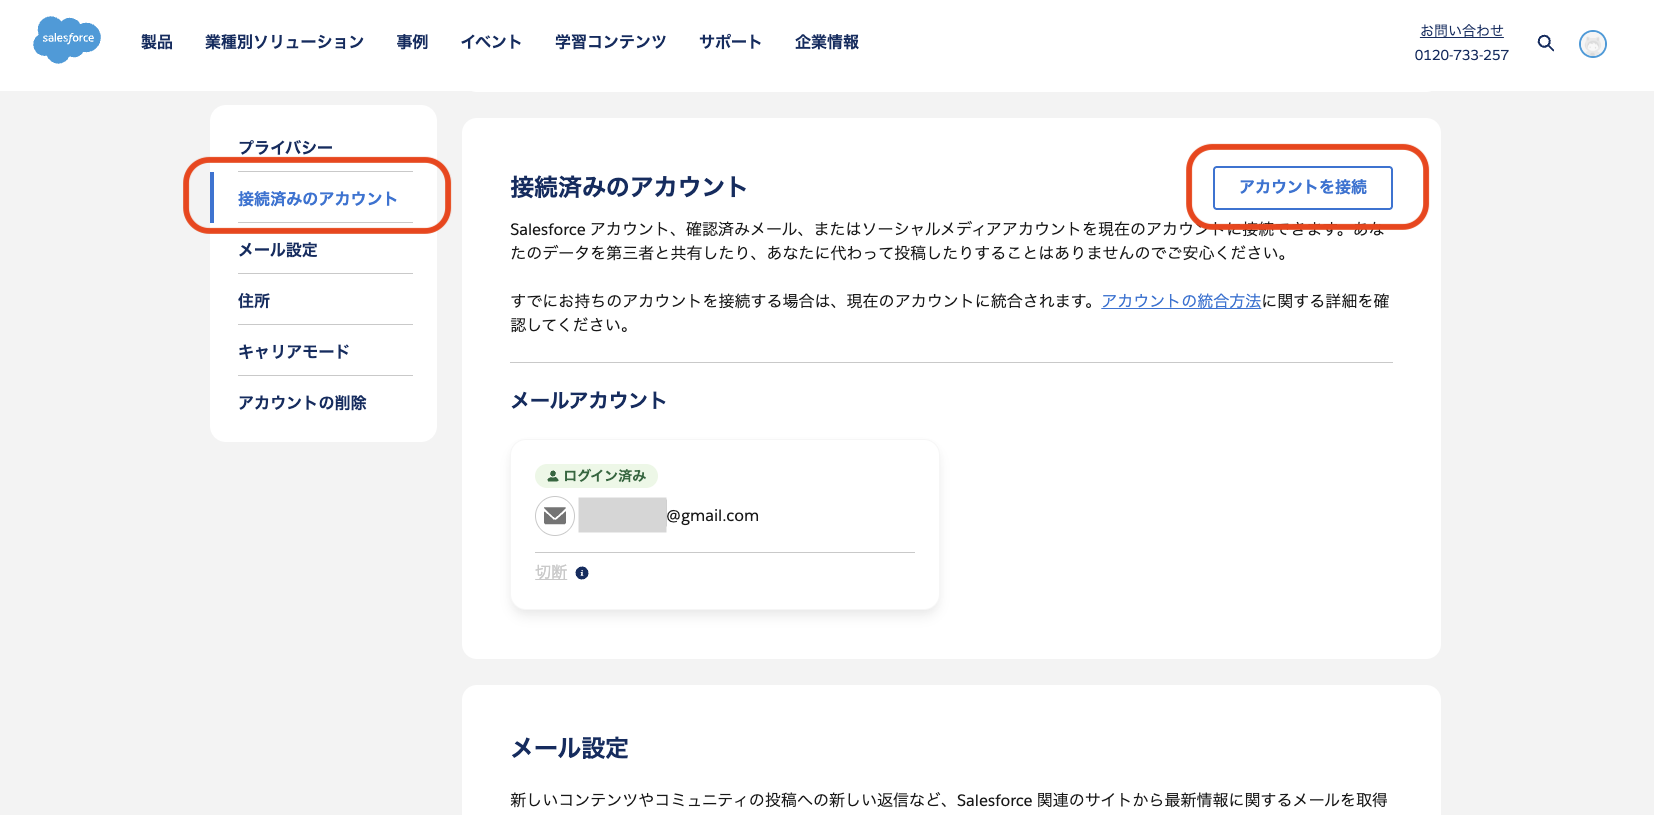
Task: Open the サポート menu
Action: click(730, 42)
